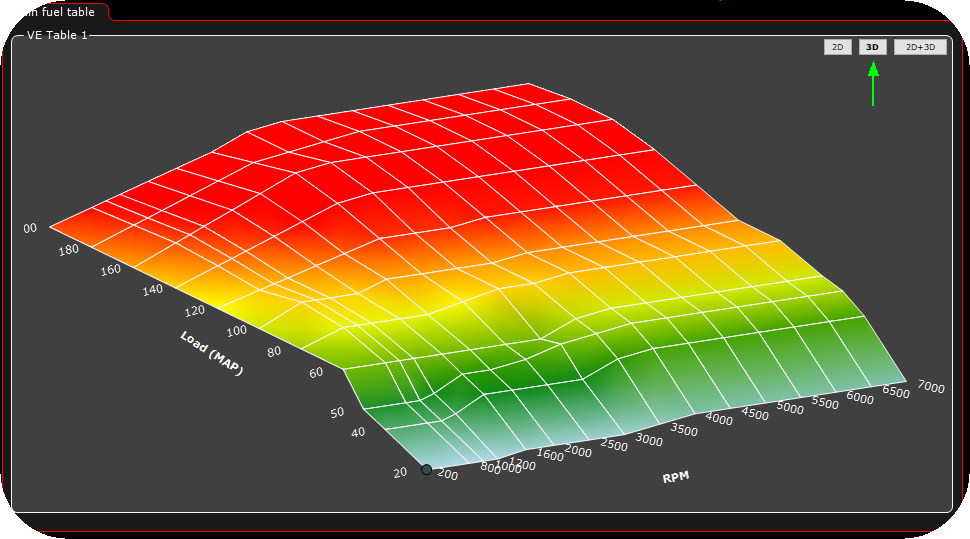Click the 140 load axis tick label

152,290
